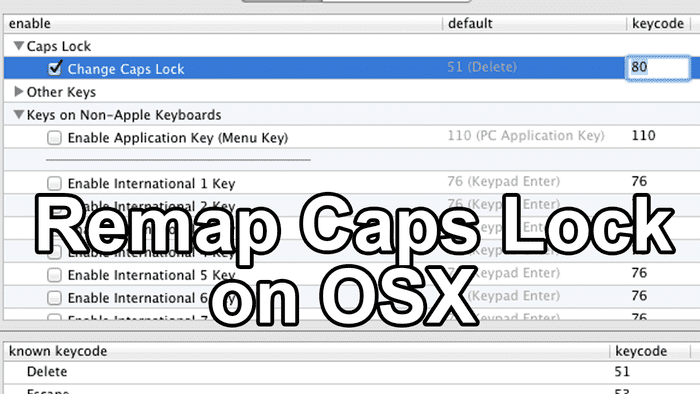This screenshot has height=394, width=700.
Task: Click keycode 110 for Application Key
Action: [643, 135]
